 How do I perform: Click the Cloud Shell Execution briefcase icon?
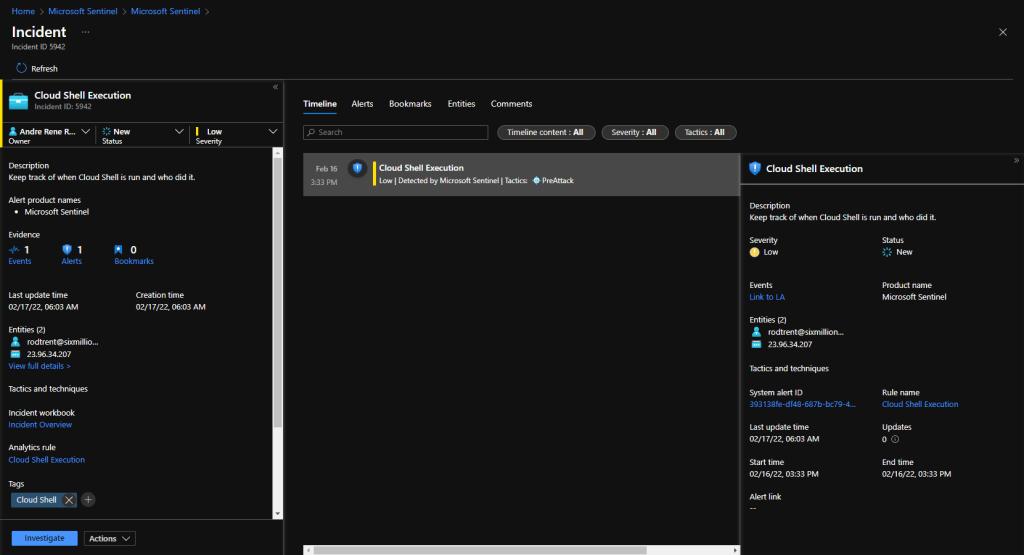pos(18,101)
